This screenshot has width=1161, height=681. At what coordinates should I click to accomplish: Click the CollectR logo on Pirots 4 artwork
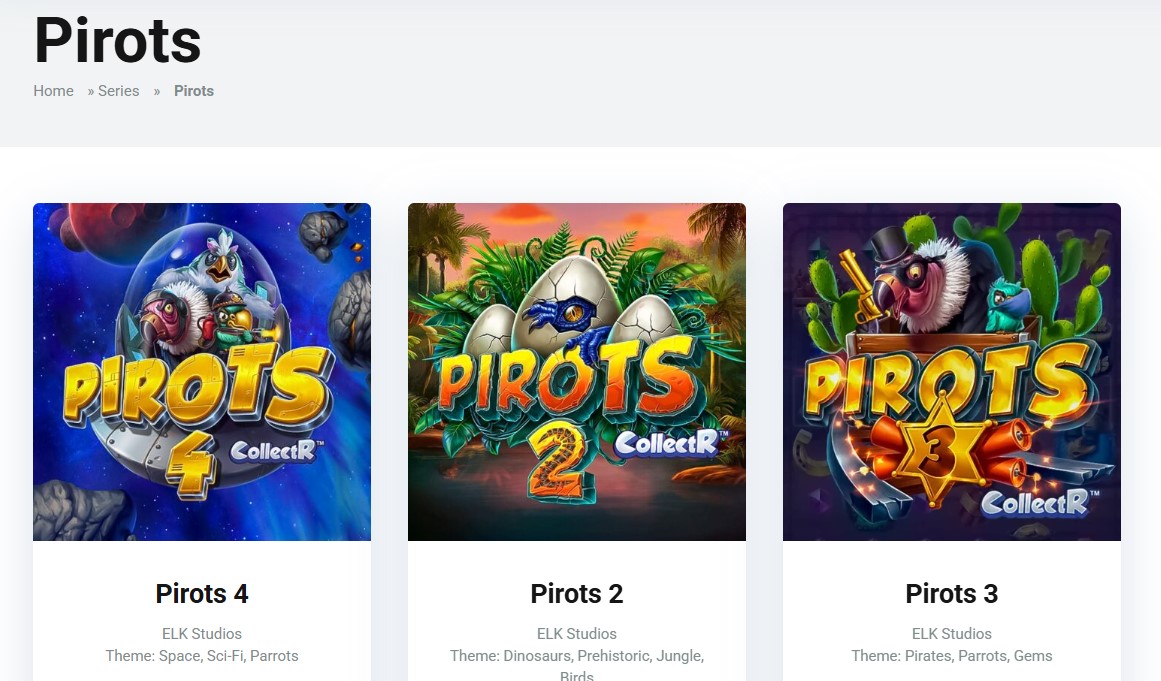click(272, 451)
